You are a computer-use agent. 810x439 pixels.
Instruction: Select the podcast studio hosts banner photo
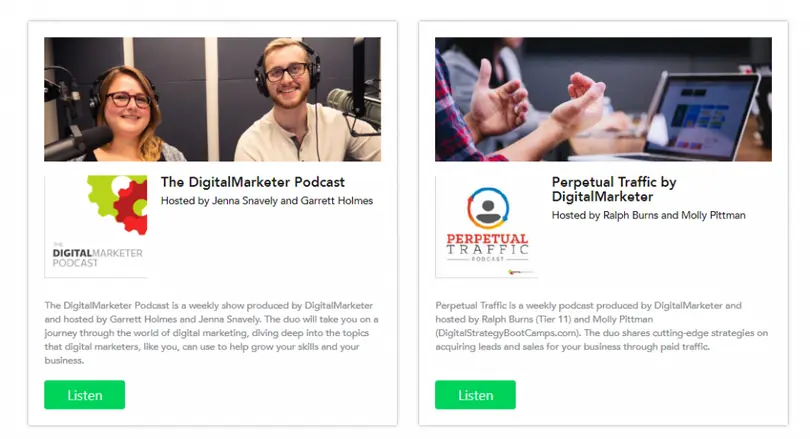pos(212,99)
